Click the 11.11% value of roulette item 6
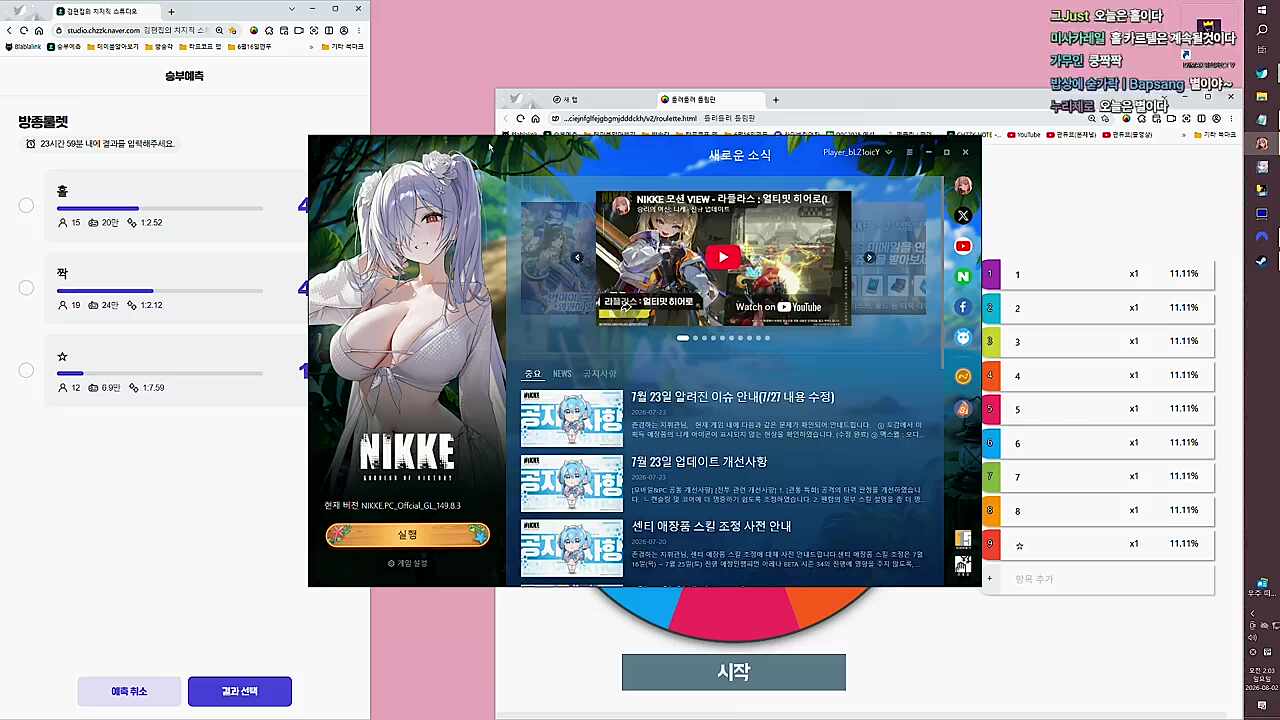 point(1184,443)
